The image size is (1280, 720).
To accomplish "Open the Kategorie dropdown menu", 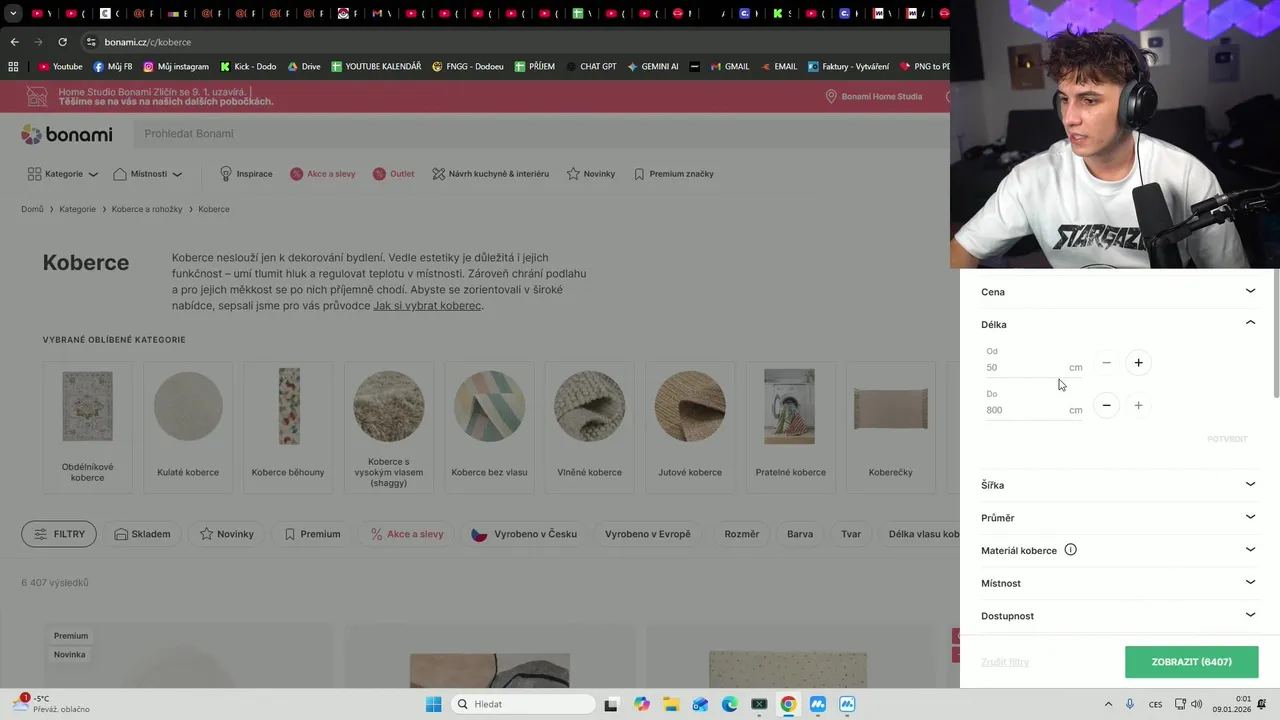I will [63, 174].
